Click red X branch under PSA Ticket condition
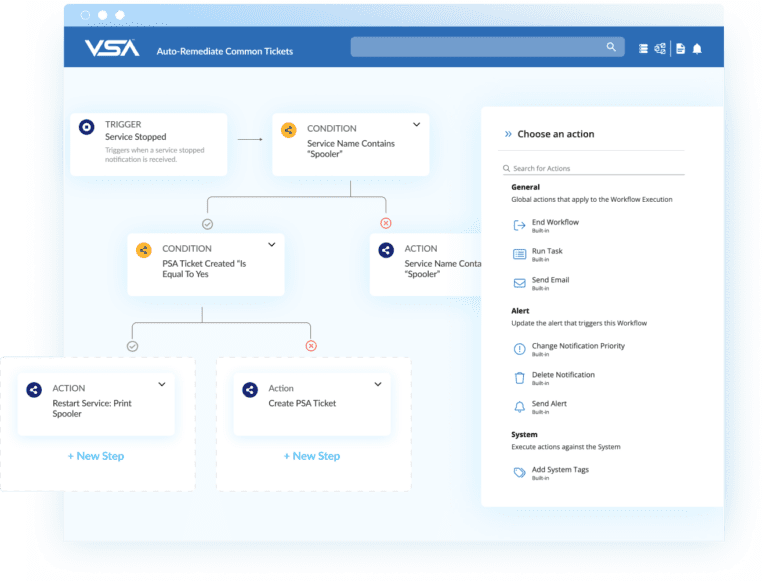This screenshot has width=768, height=581. tap(311, 346)
